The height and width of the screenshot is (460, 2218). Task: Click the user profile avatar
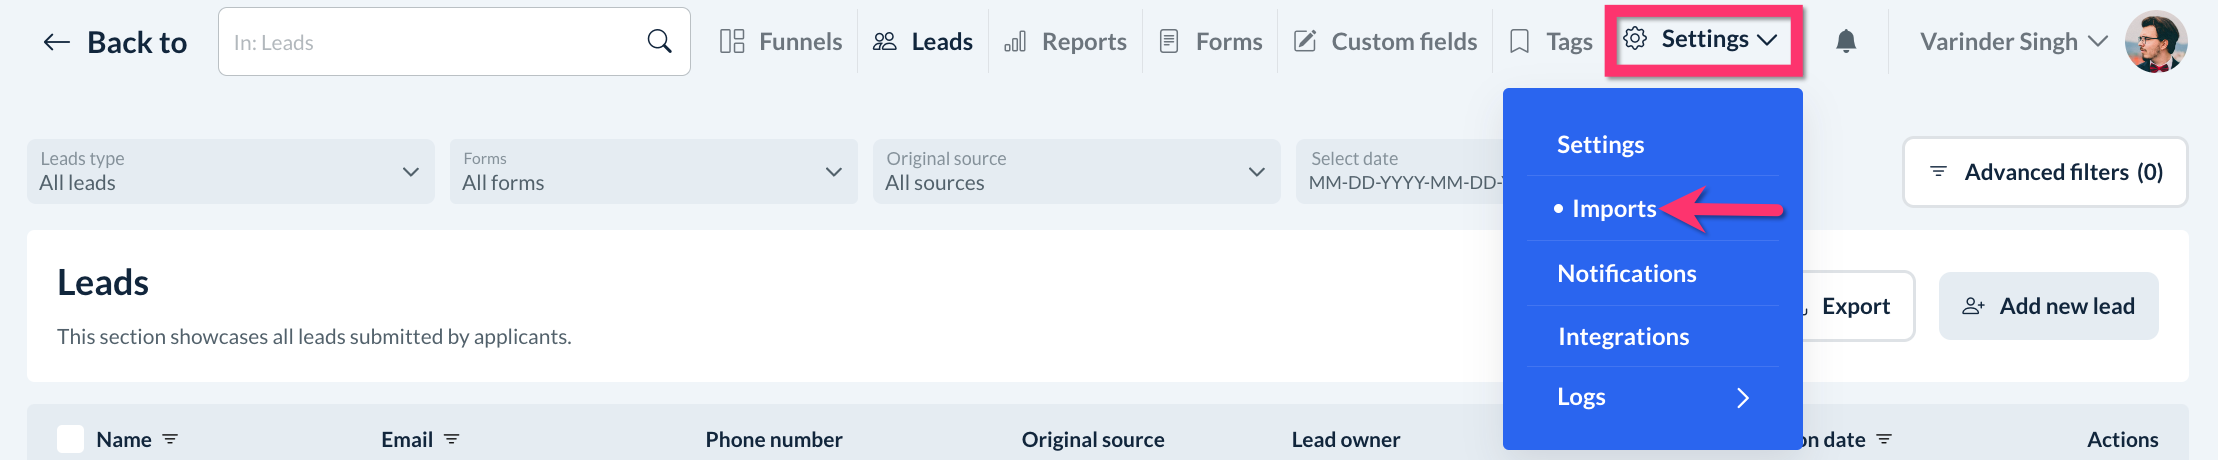(x=2155, y=42)
